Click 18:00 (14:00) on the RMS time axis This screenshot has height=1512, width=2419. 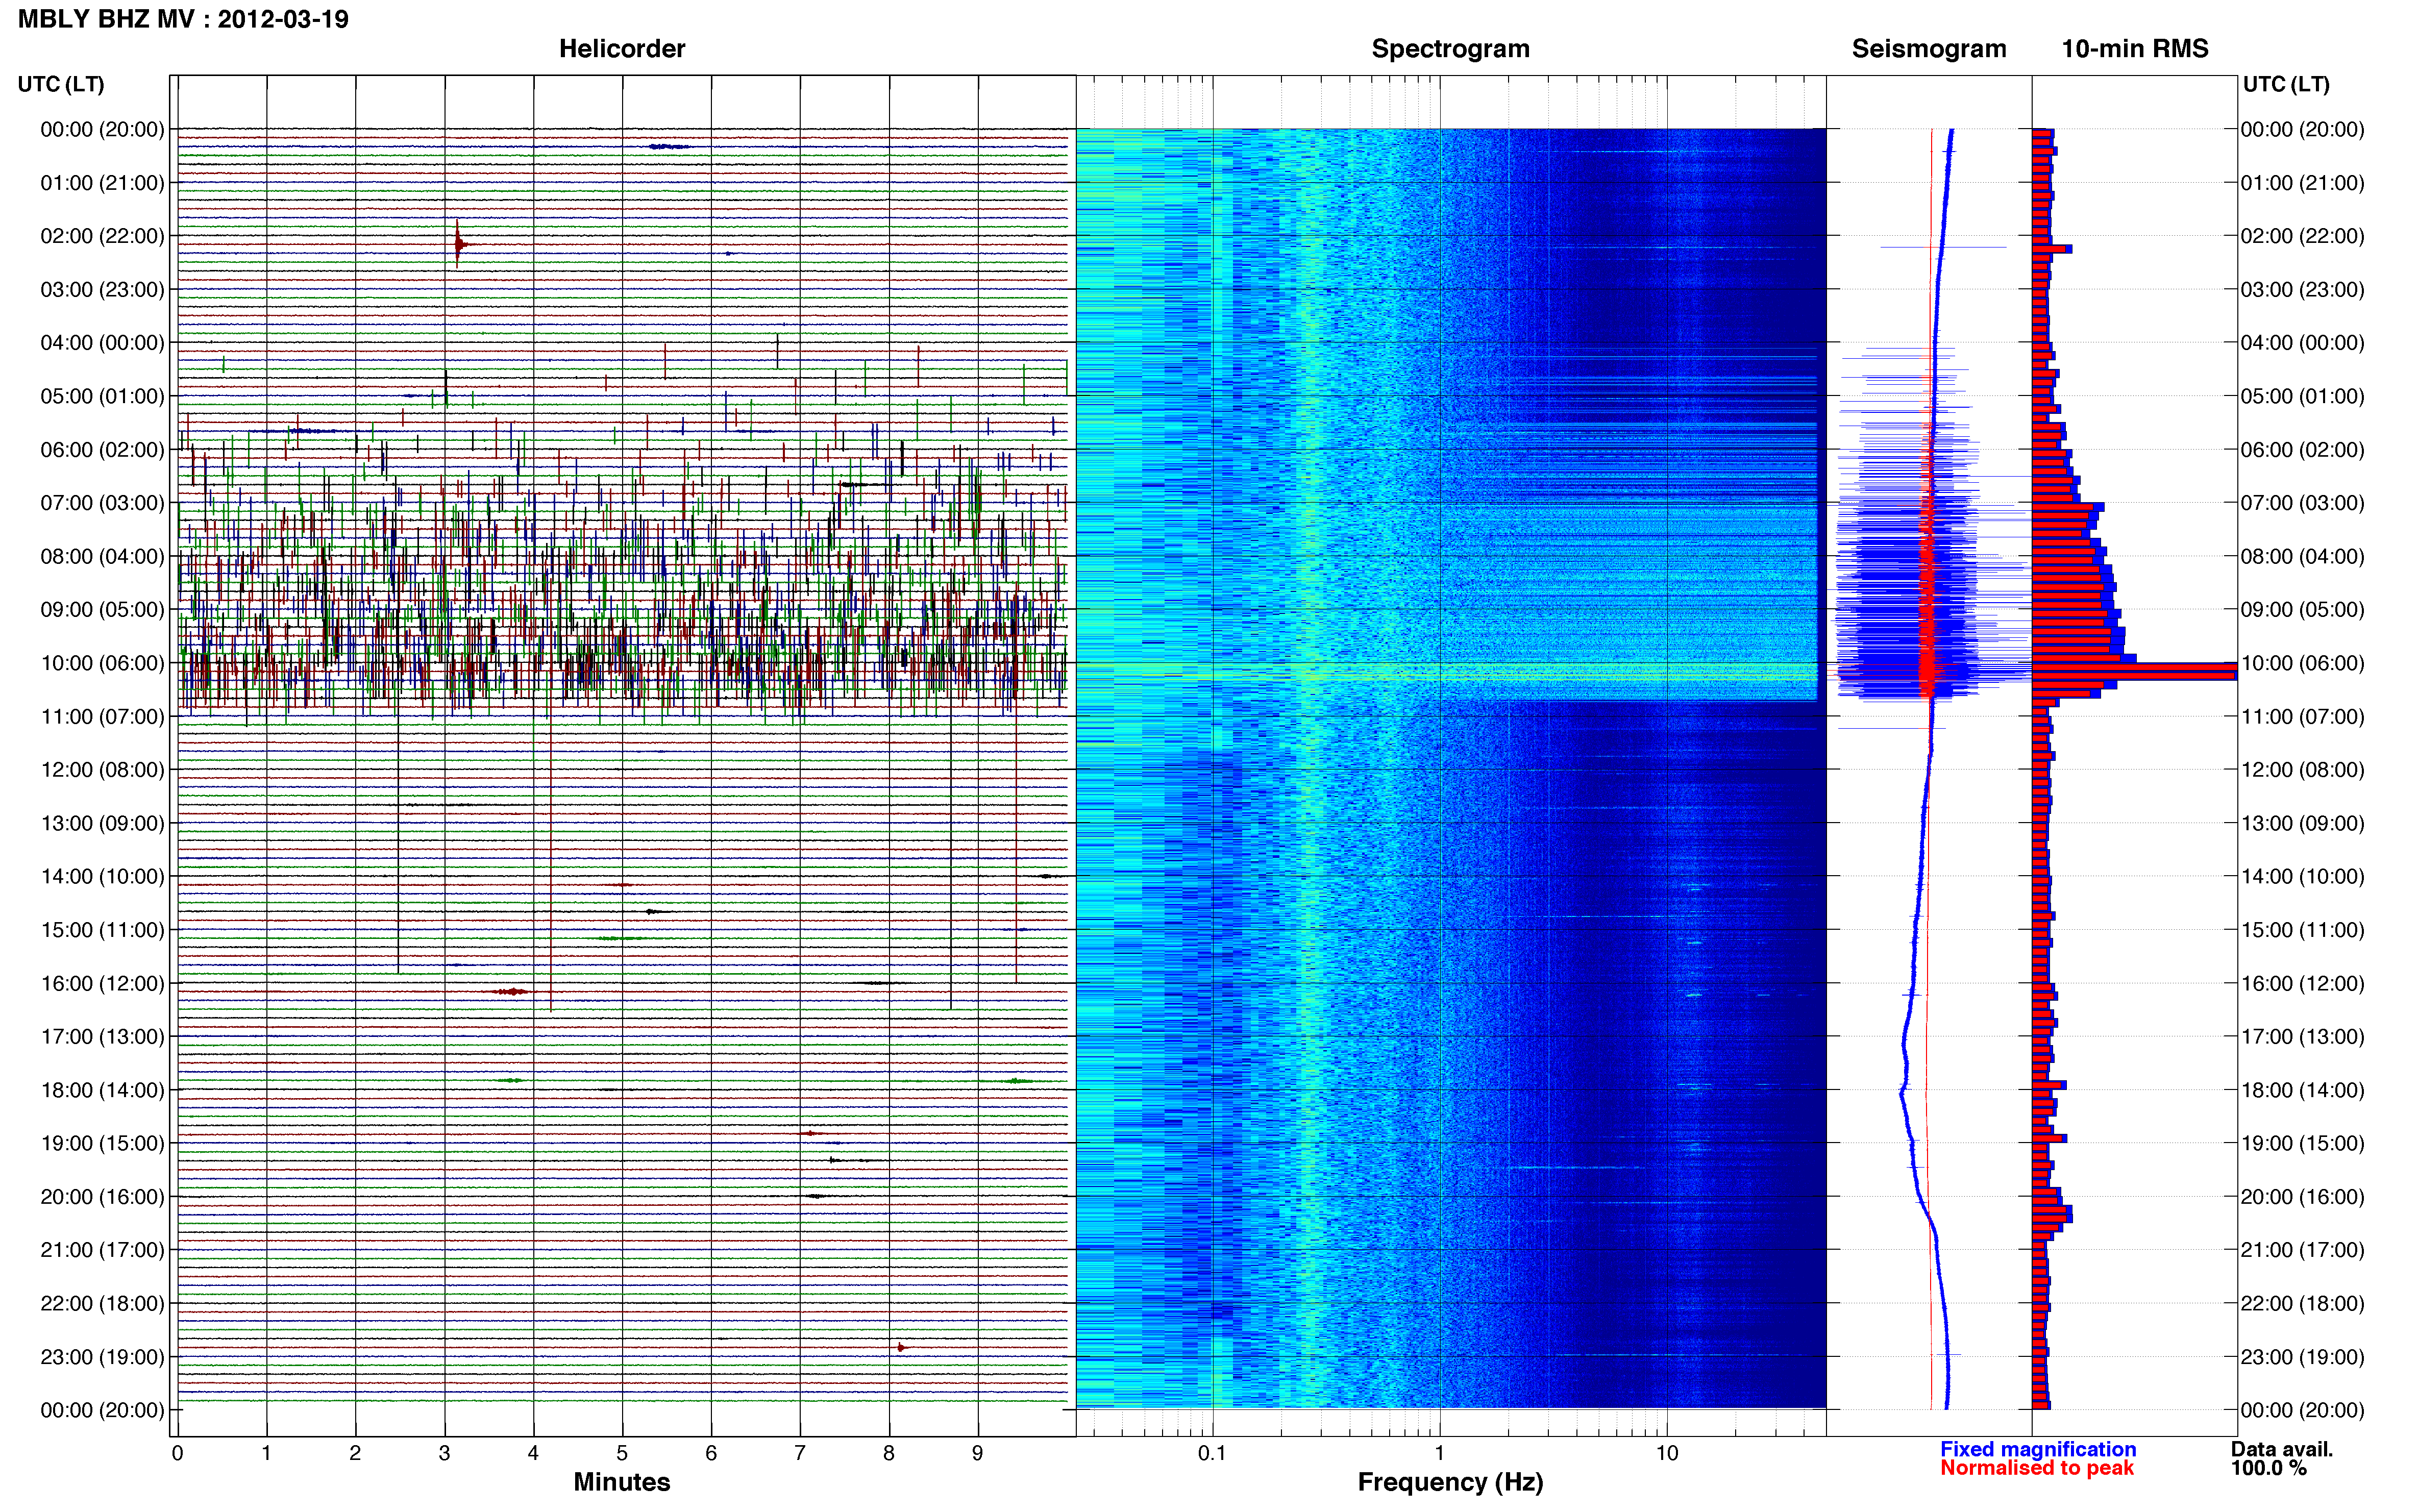pos(2303,1090)
